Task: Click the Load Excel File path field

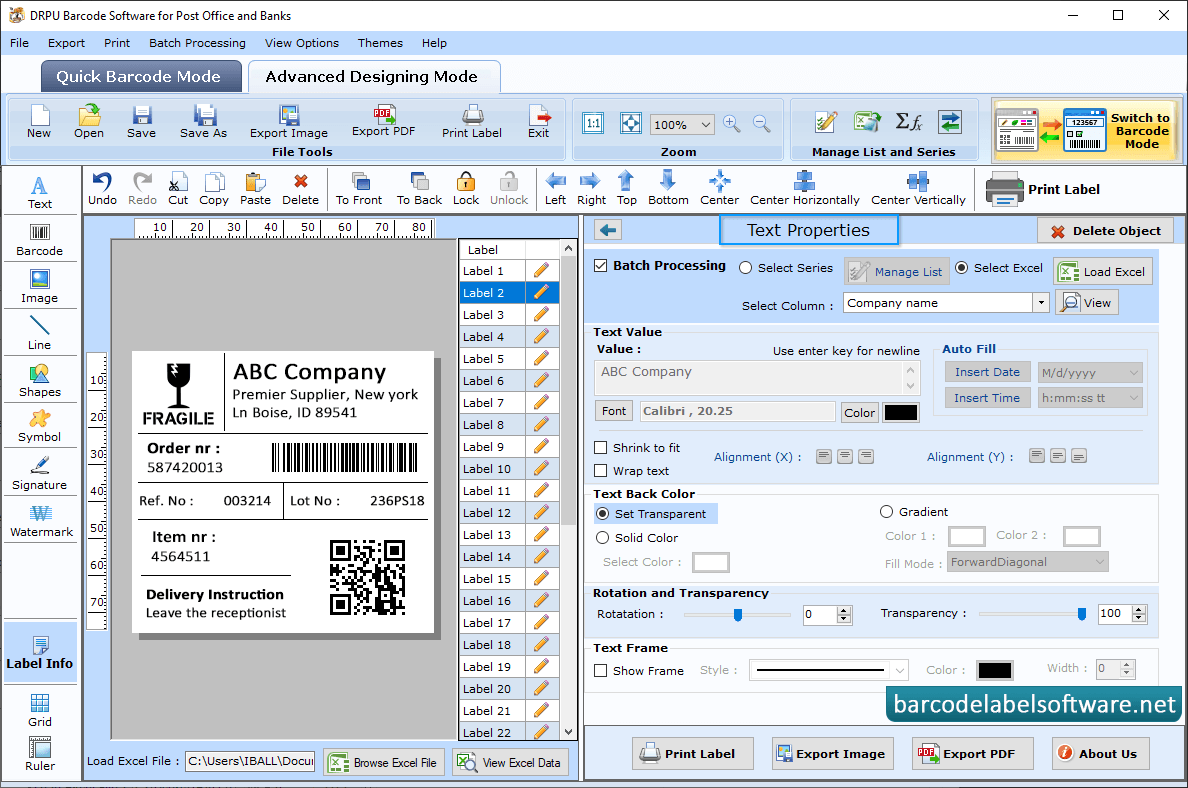Action: pyautogui.click(x=250, y=761)
